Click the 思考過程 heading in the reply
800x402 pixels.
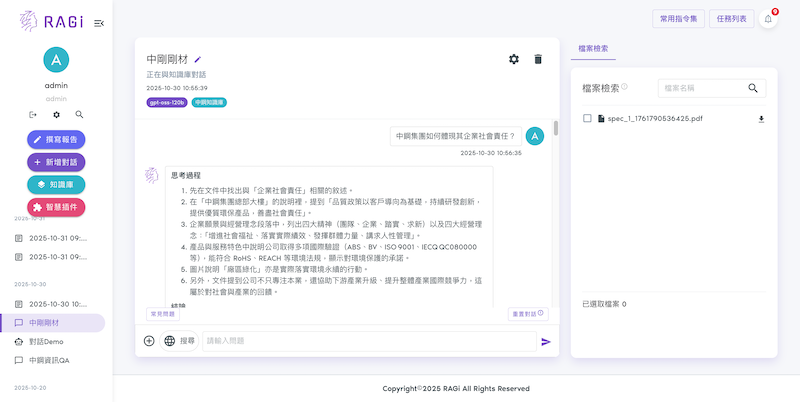[x=186, y=175]
